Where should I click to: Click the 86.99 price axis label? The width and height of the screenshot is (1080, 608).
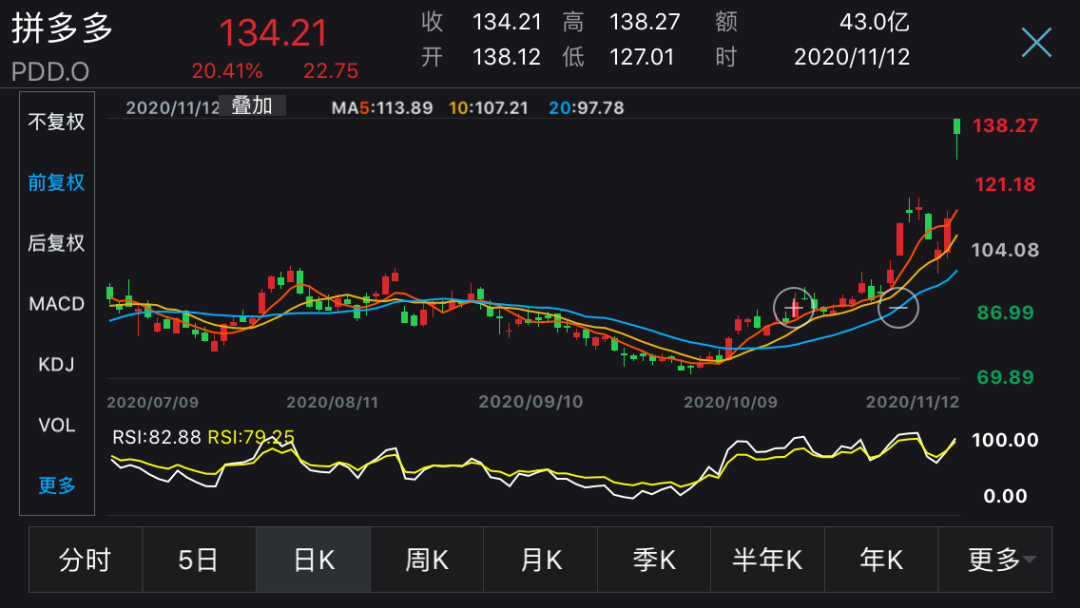point(1005,313)
